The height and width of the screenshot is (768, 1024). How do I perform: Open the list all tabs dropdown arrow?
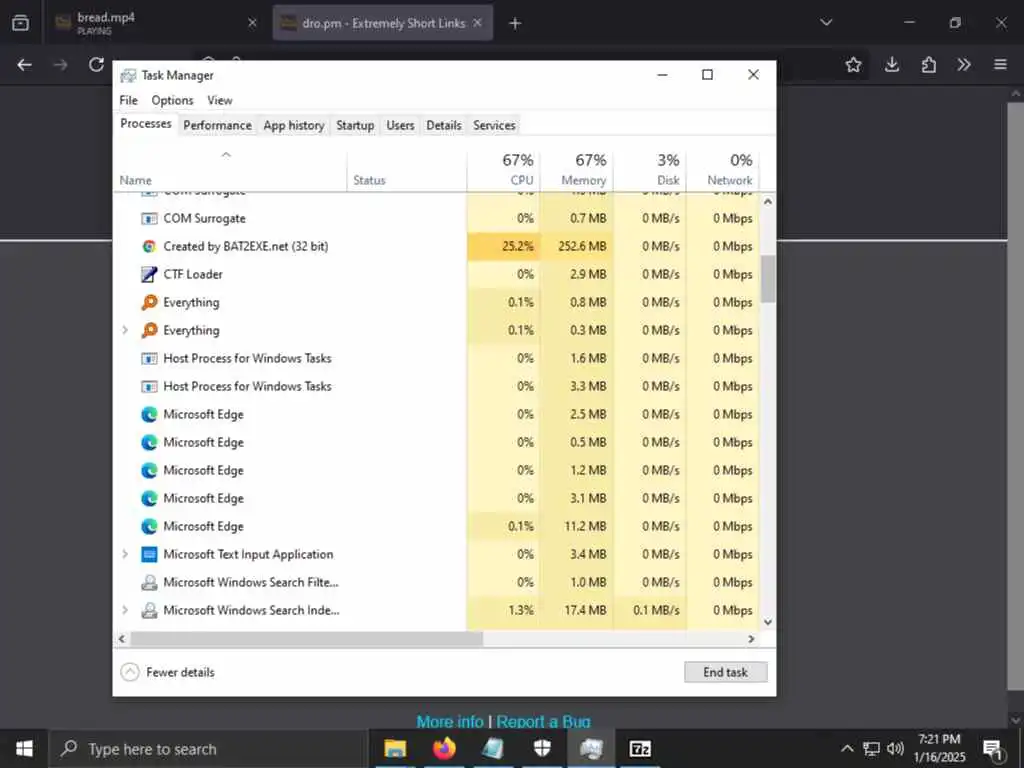(826, 23)
